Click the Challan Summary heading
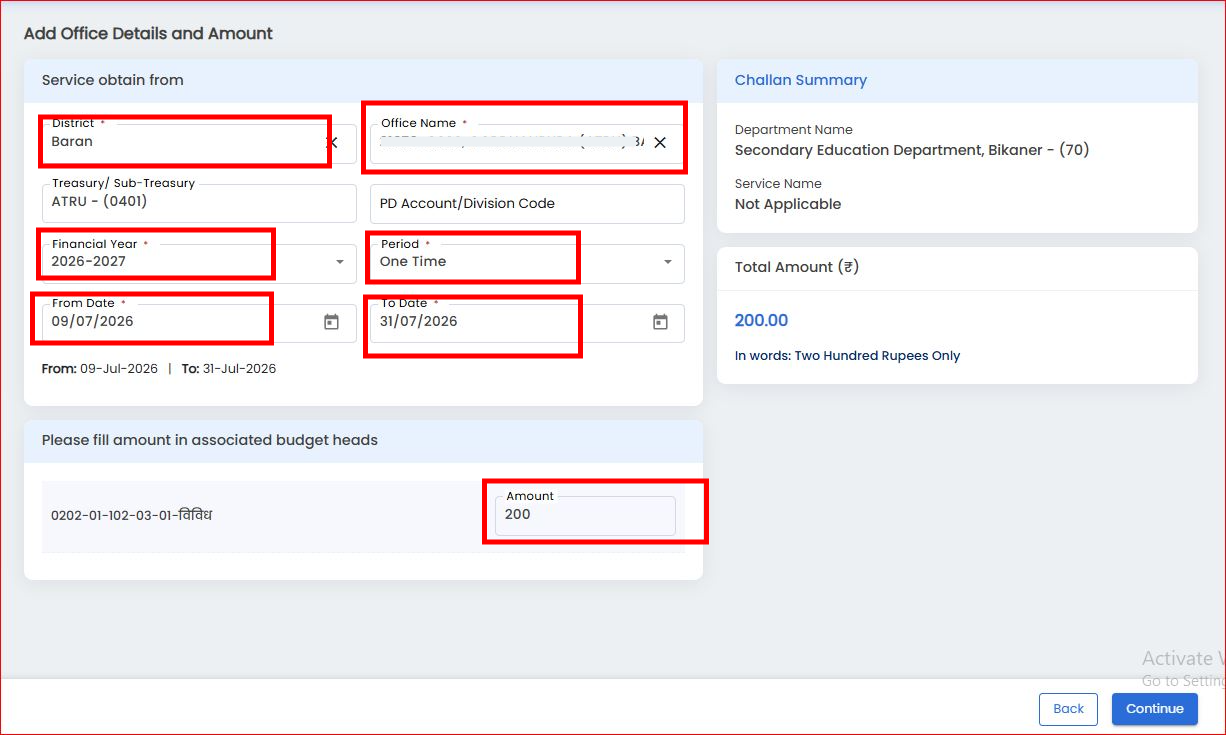Viewport: 1226px width, 735px height. 801,80
